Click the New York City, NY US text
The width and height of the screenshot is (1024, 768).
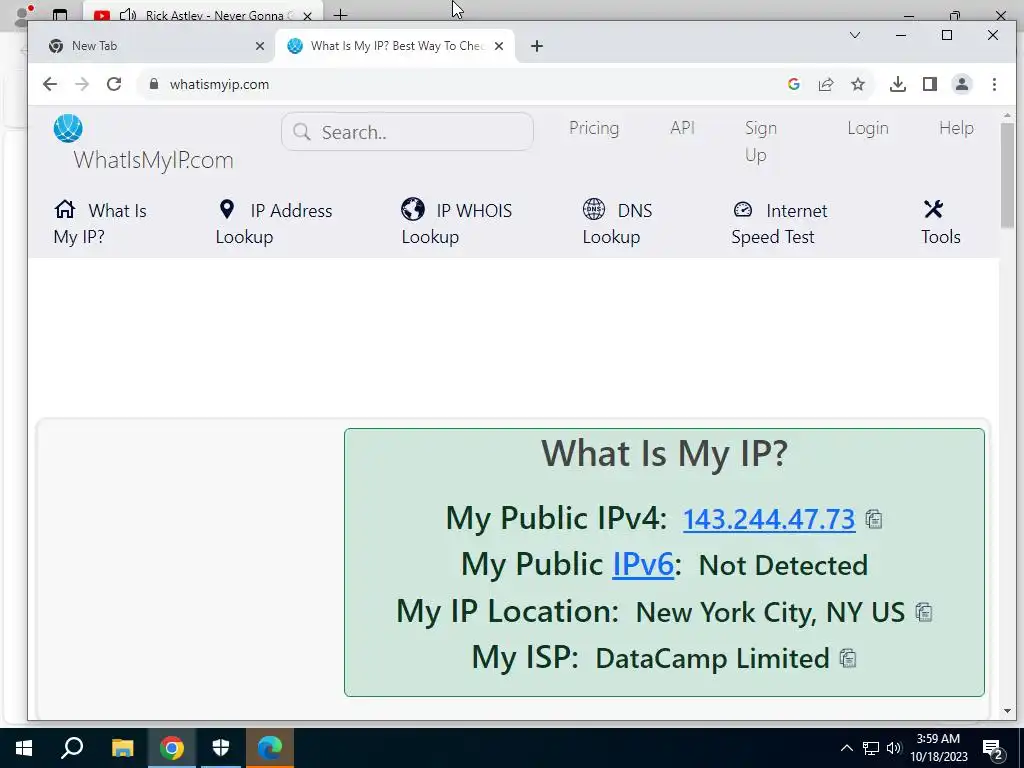click(x=770, y=612)
